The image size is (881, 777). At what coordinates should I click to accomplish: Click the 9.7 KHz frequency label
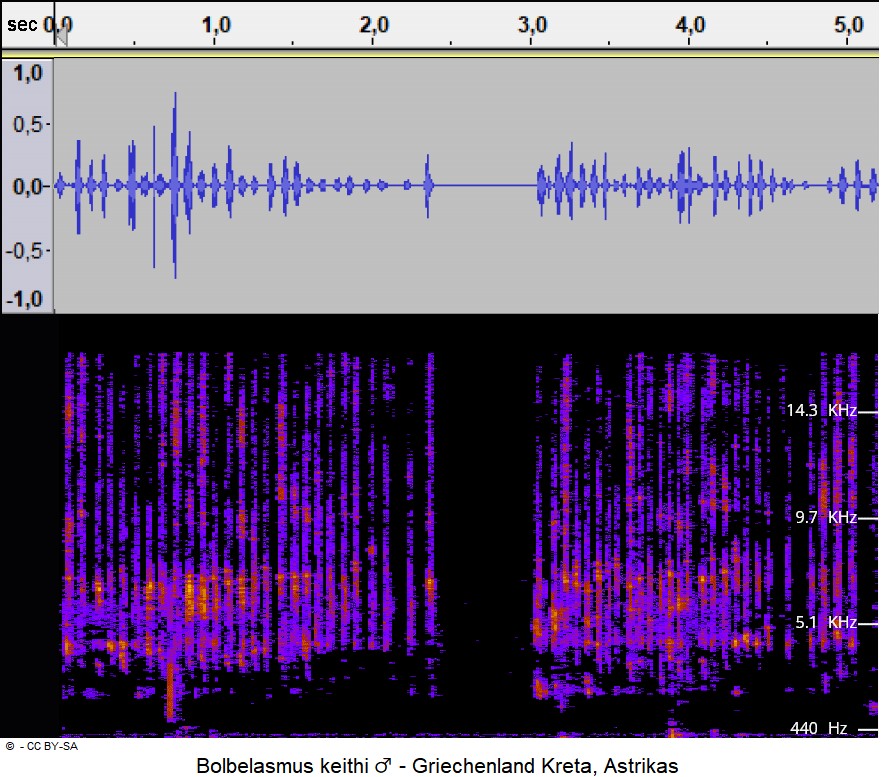coord(826,517)
